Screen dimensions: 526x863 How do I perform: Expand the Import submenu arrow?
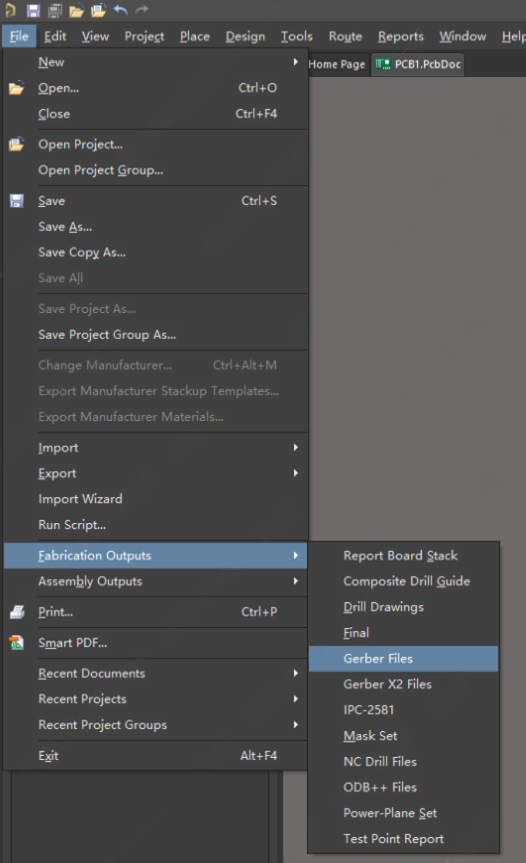(296, 447)
